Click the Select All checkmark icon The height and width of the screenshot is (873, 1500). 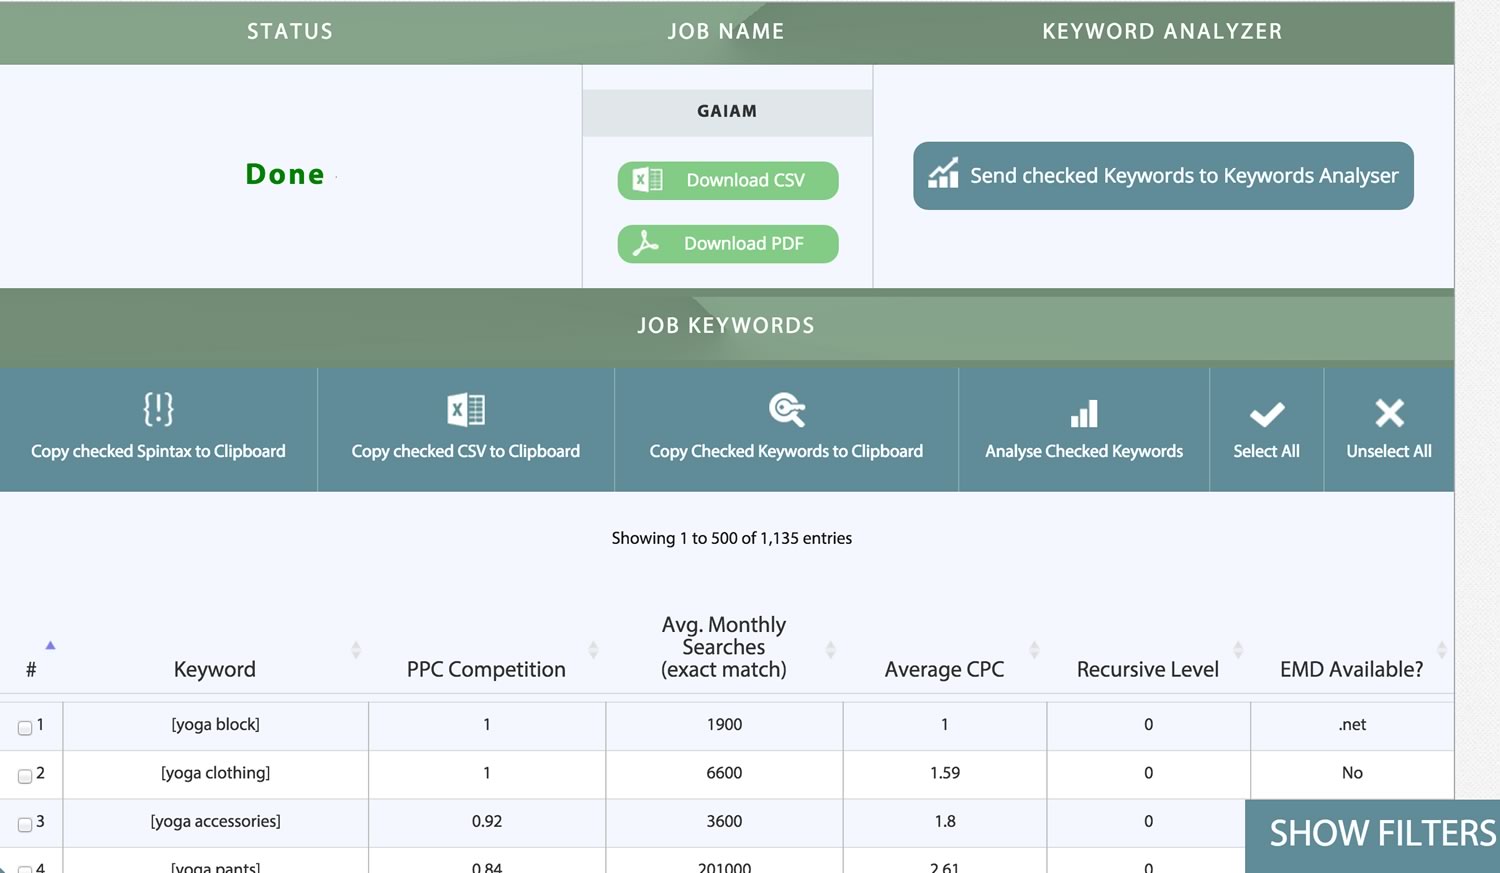click(1267, 414)
